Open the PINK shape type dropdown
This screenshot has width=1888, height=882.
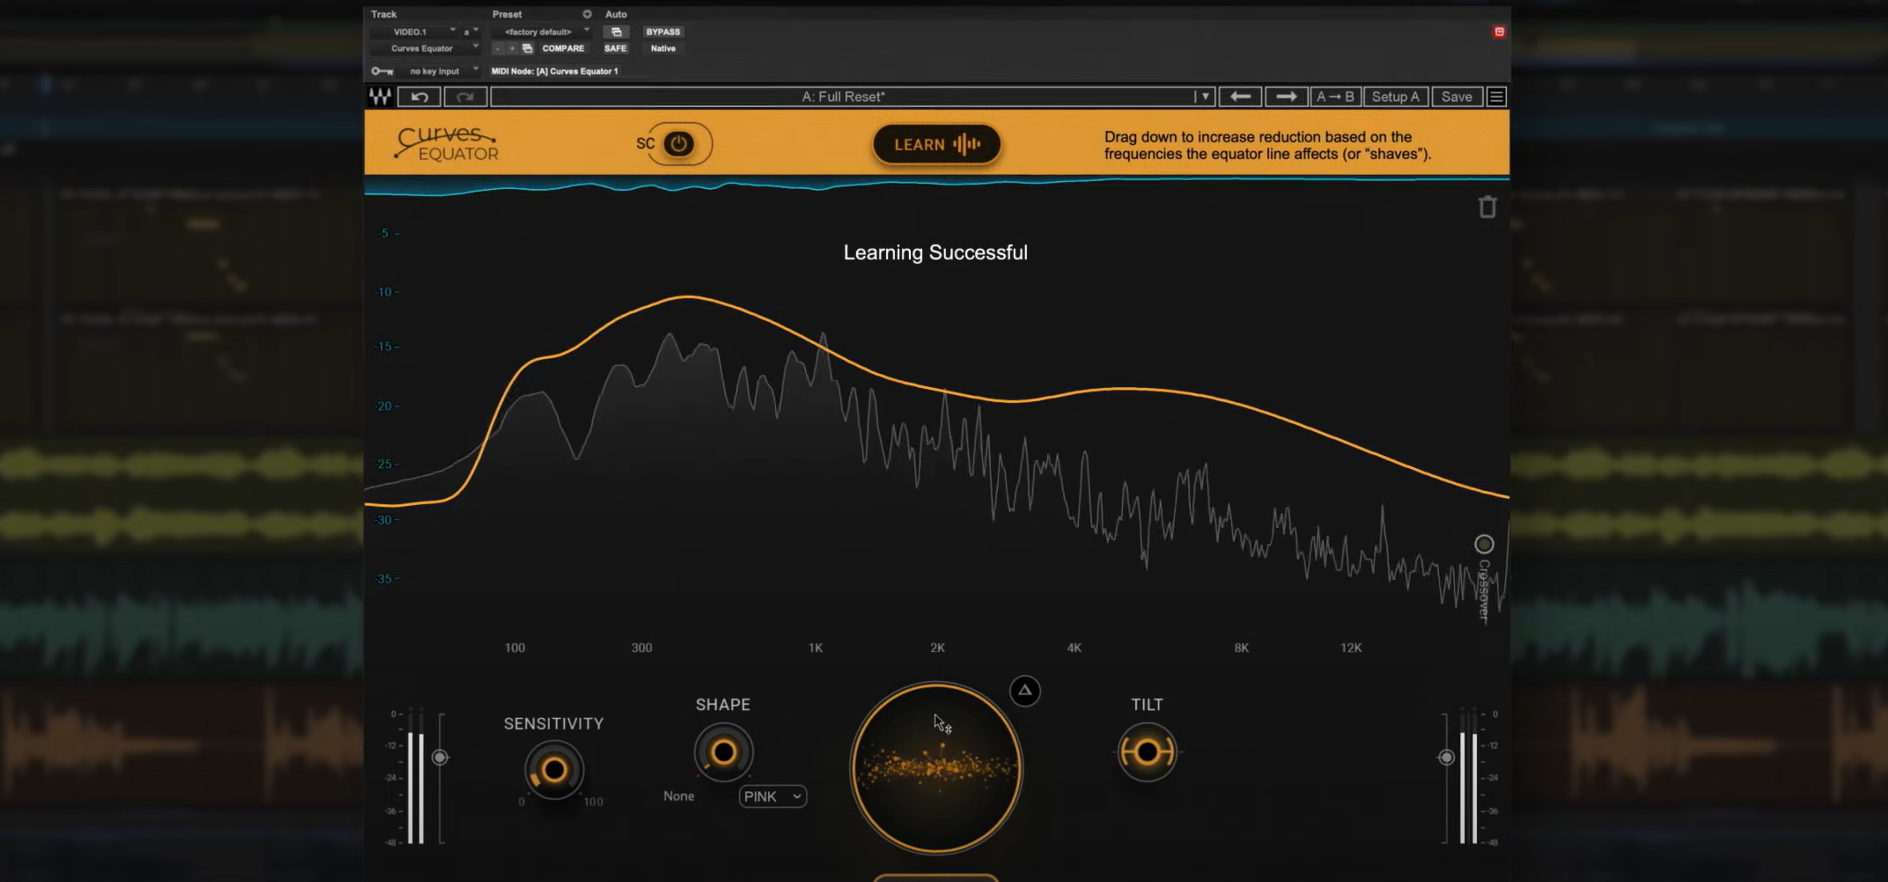772,796
